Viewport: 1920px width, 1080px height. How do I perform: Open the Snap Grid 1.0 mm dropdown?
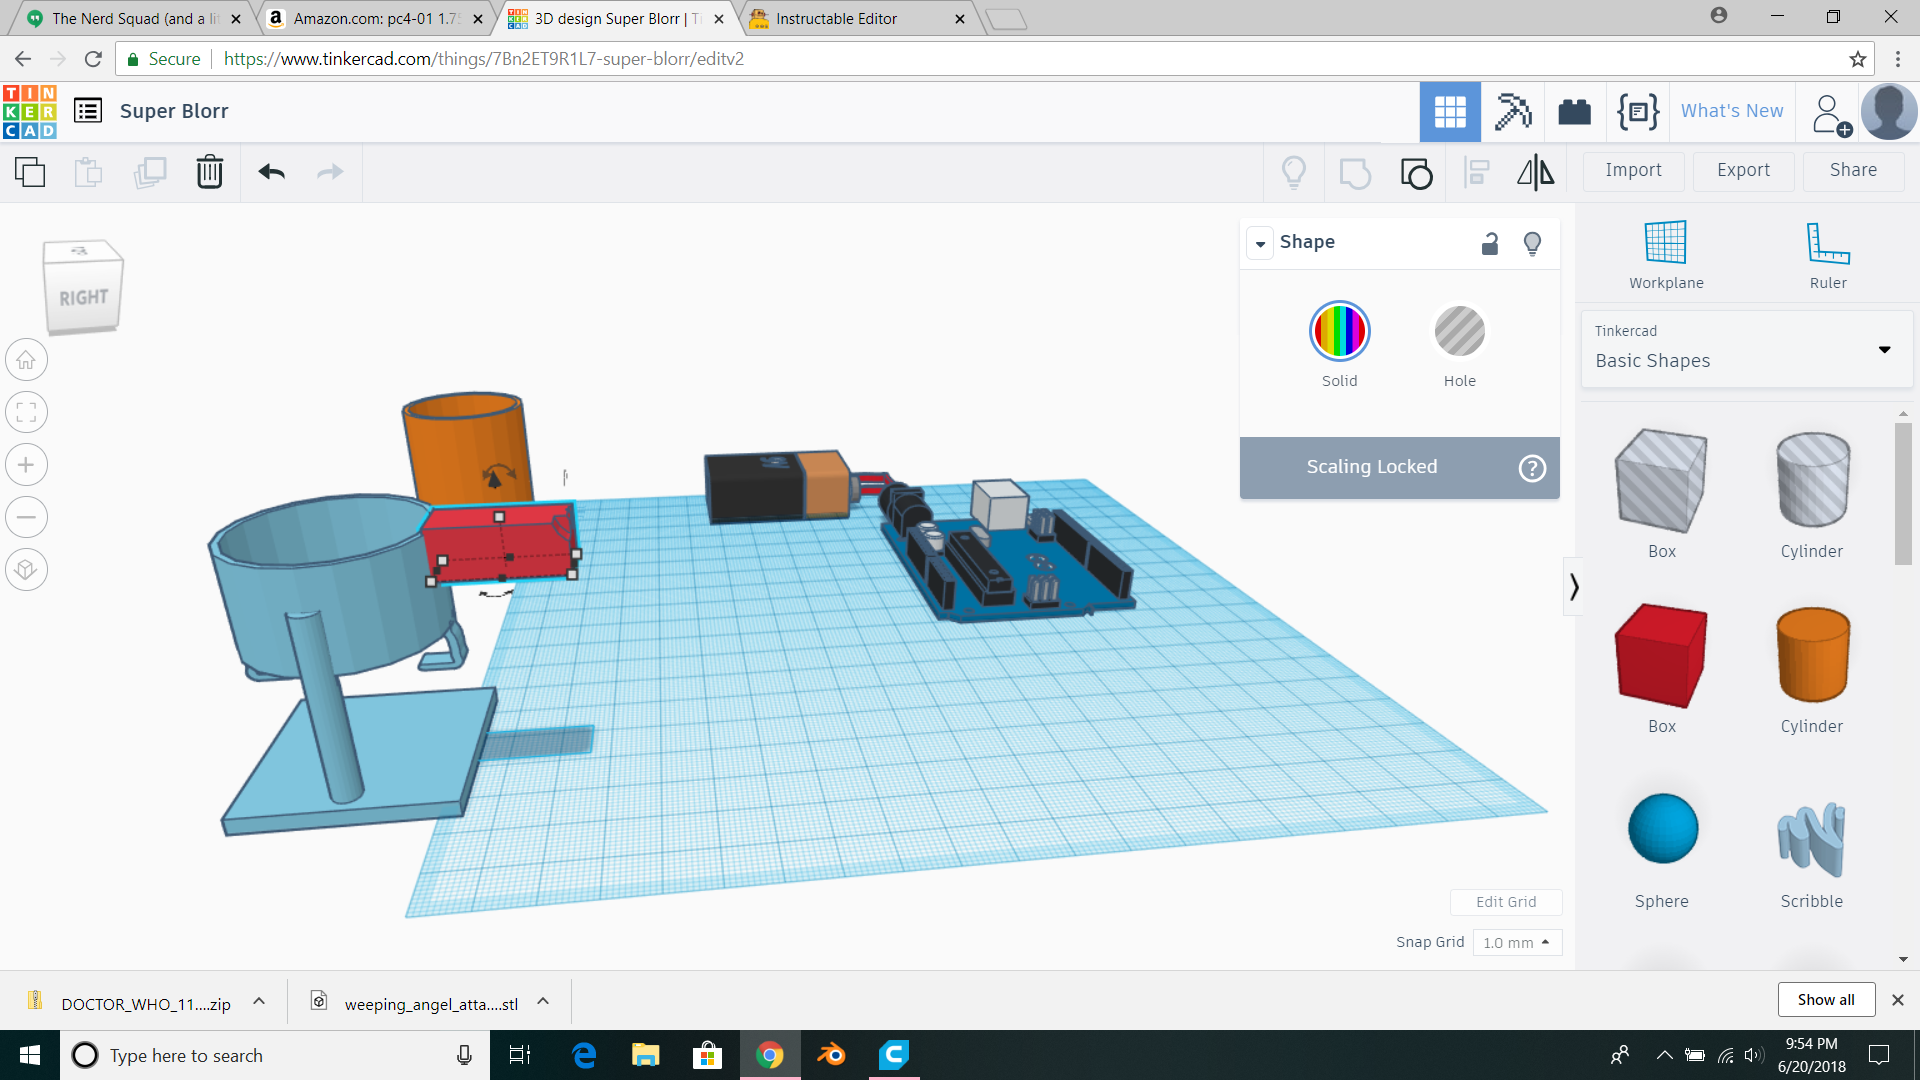1517,943
